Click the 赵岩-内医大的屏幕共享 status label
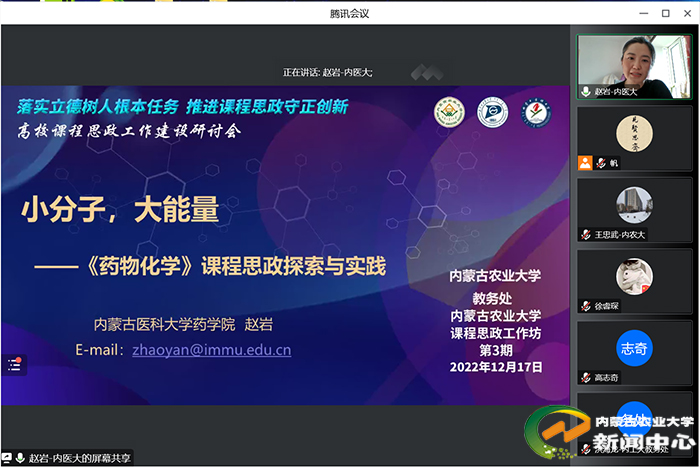Screen dimensions: 700x467 [80, 458]
